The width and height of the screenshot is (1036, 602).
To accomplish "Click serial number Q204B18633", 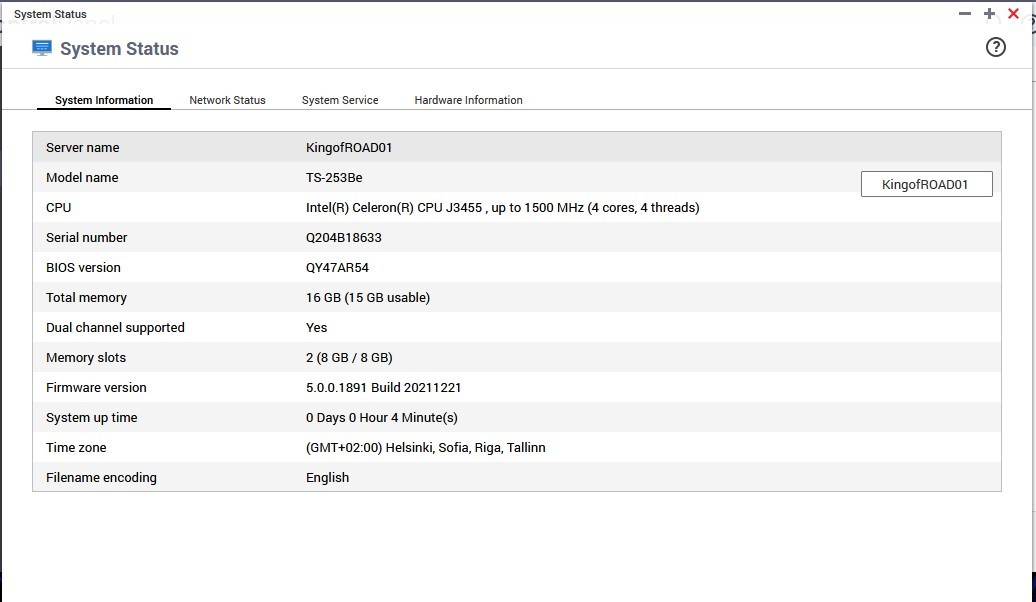I will point(343,237).
